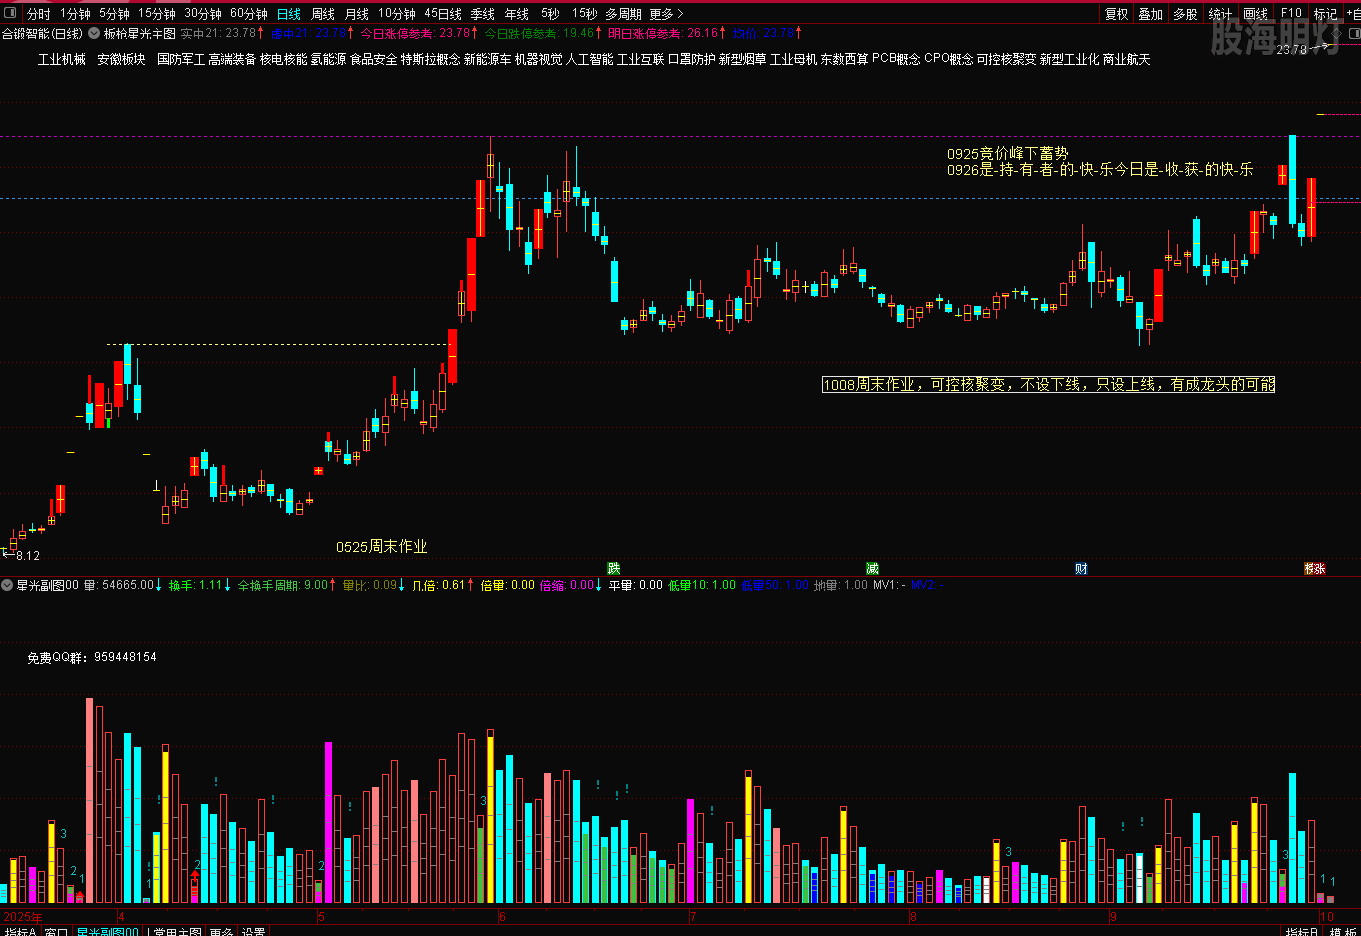
Task: Open the 画线 drawing tools
Action: [1255, 13]
